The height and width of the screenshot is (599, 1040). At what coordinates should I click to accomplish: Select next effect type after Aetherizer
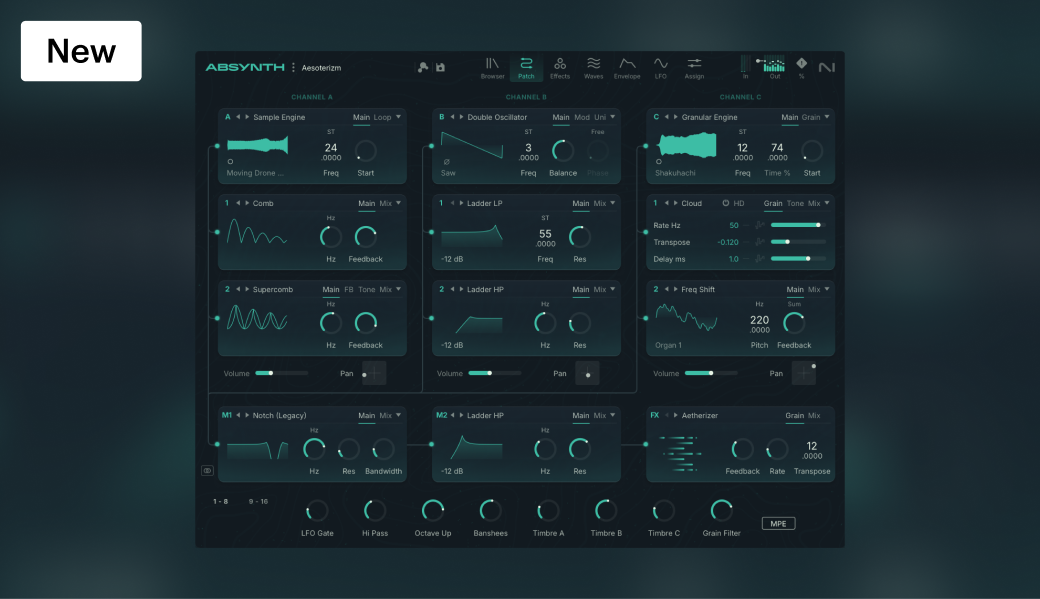click(x=676, y=415)
